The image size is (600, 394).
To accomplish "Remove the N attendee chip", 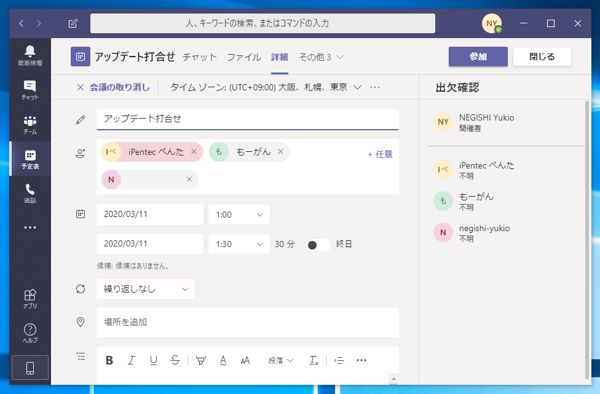I will coord(189,179).
